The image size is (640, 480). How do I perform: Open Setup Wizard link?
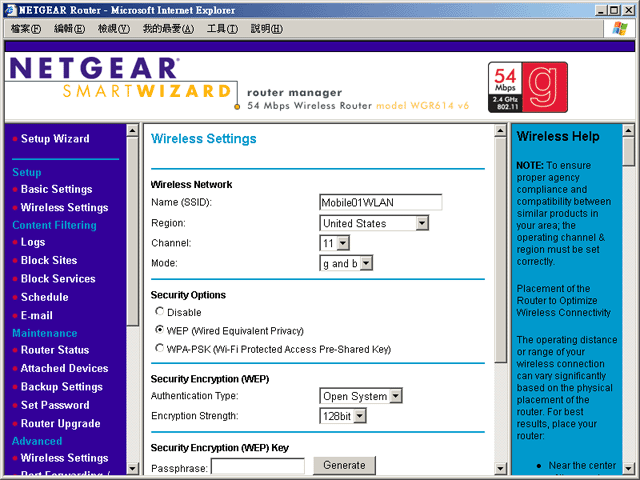click(x=55, y=139)
